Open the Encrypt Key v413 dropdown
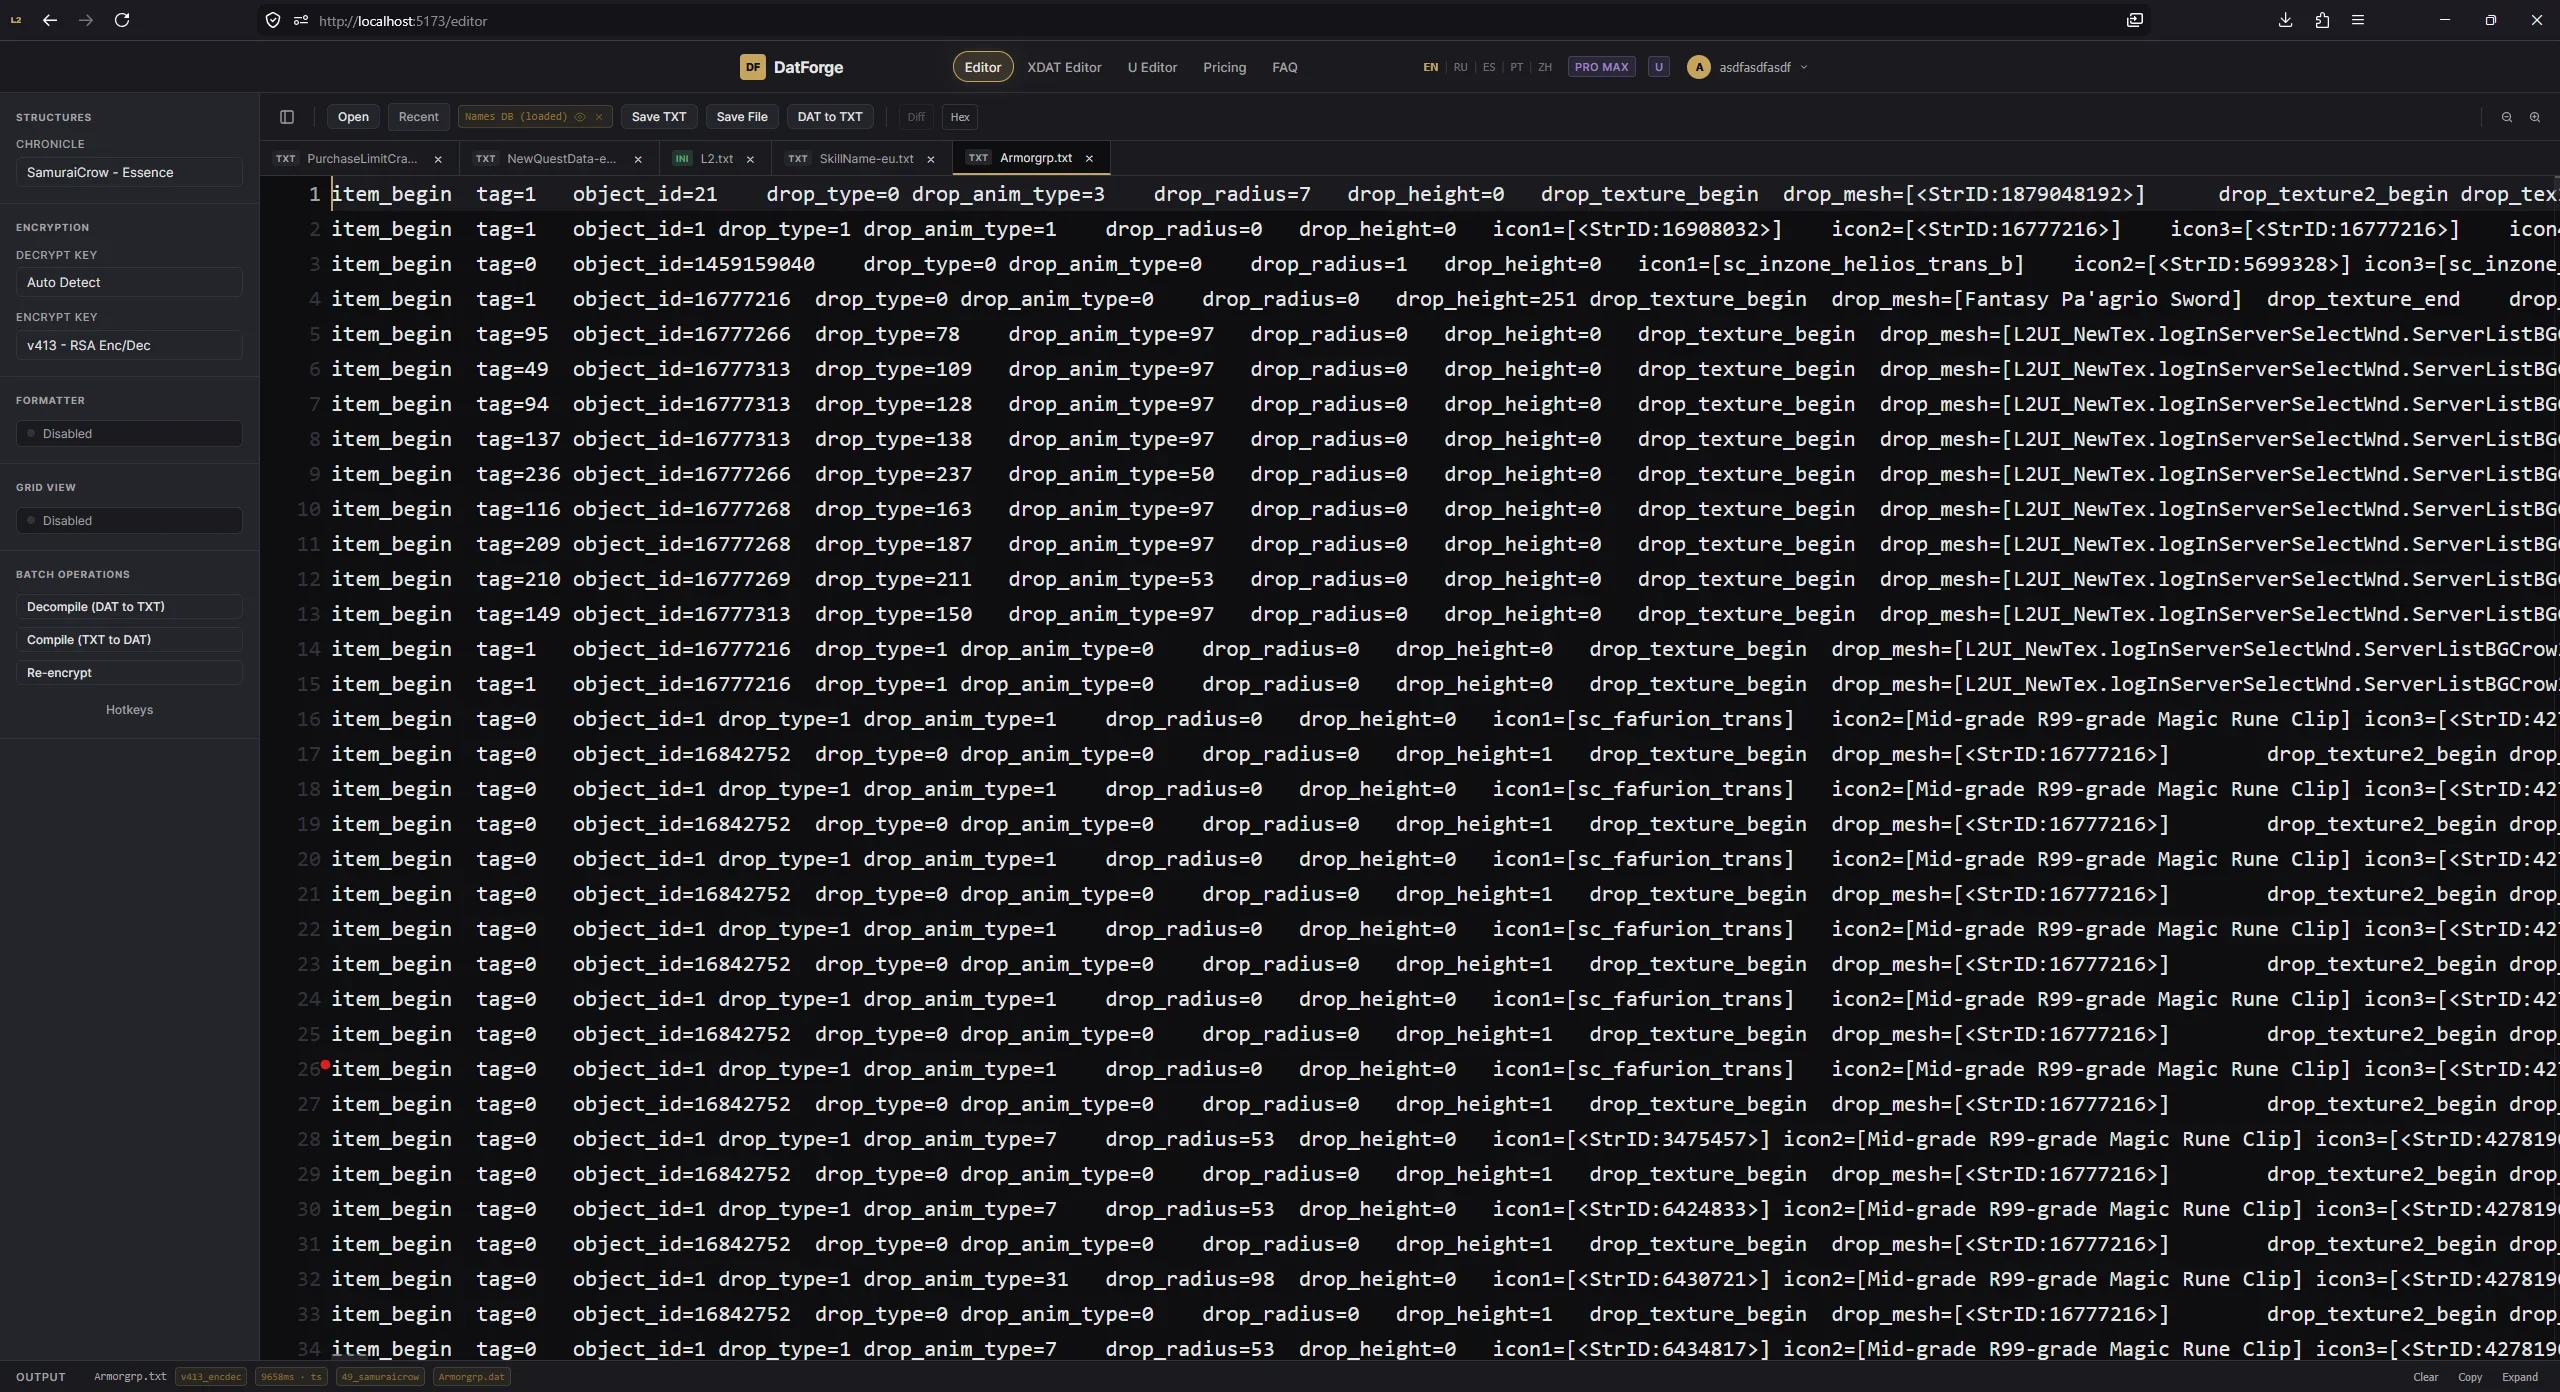Screen dimensions: 2560x1392 click(x=129, y=345)
